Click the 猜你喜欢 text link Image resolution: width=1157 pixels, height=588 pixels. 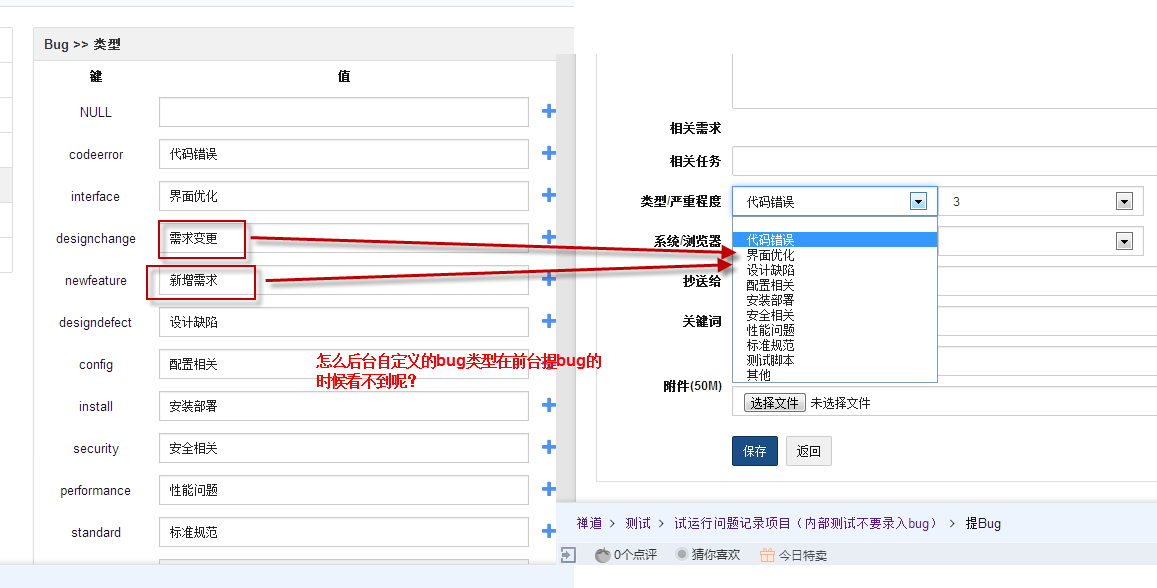716,555
